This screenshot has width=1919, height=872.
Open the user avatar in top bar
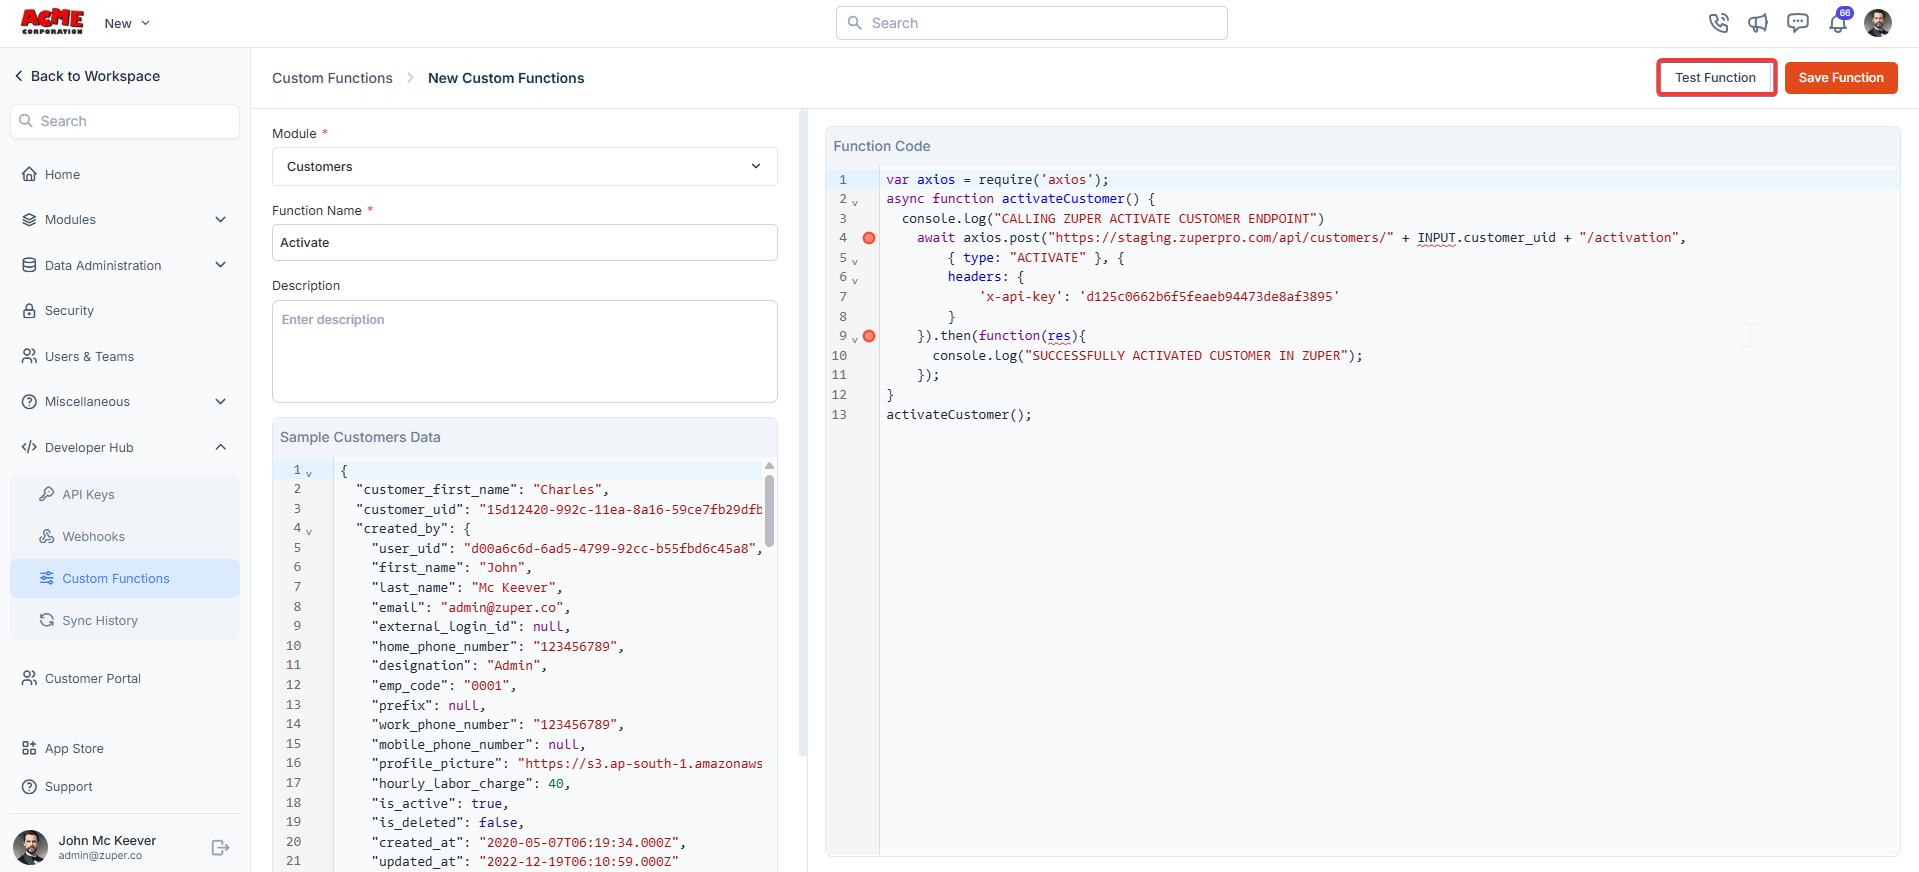point(1878,23)
